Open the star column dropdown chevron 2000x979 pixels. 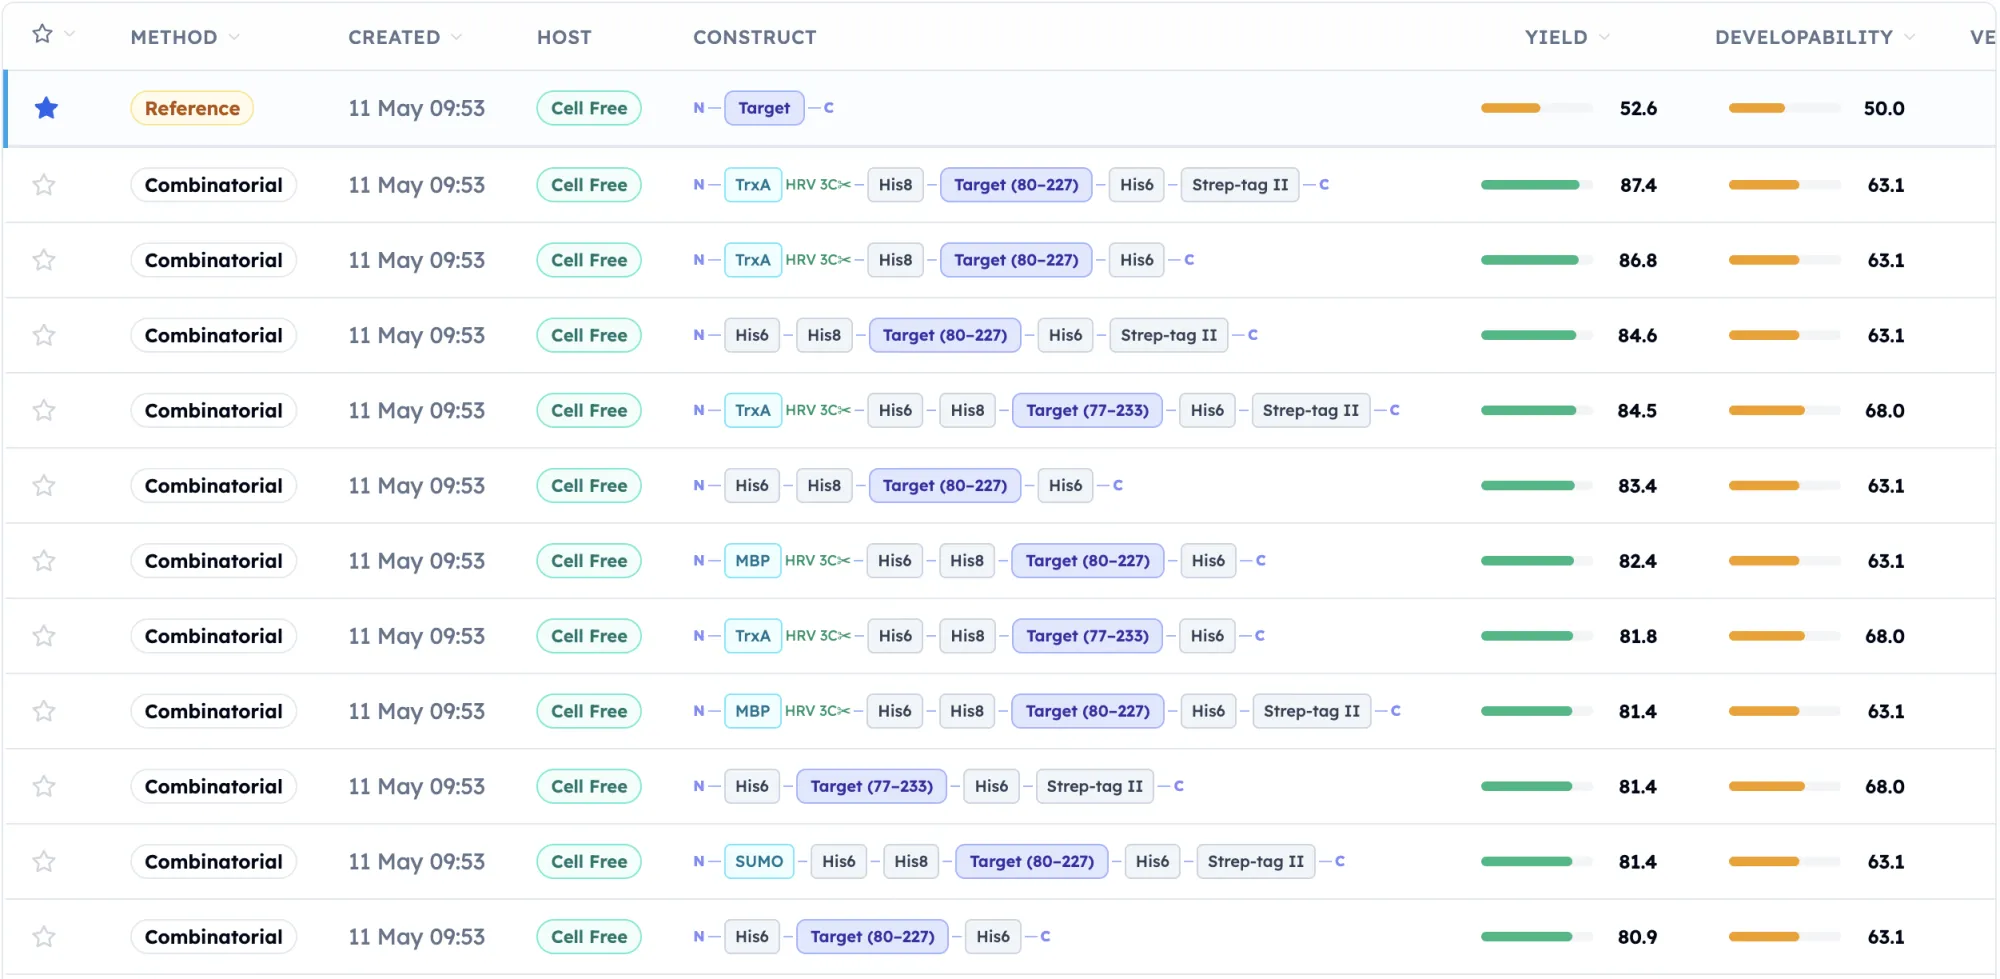pyautogui.click(x=70, y=34)
